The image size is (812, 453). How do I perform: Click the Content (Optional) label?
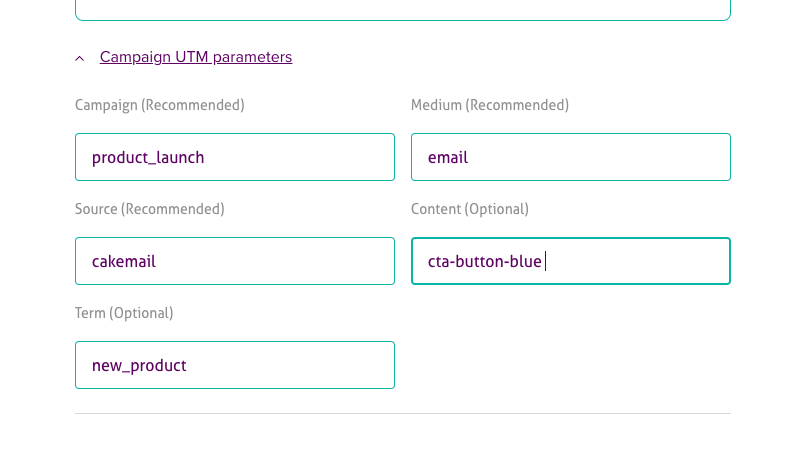coord(470,209)
